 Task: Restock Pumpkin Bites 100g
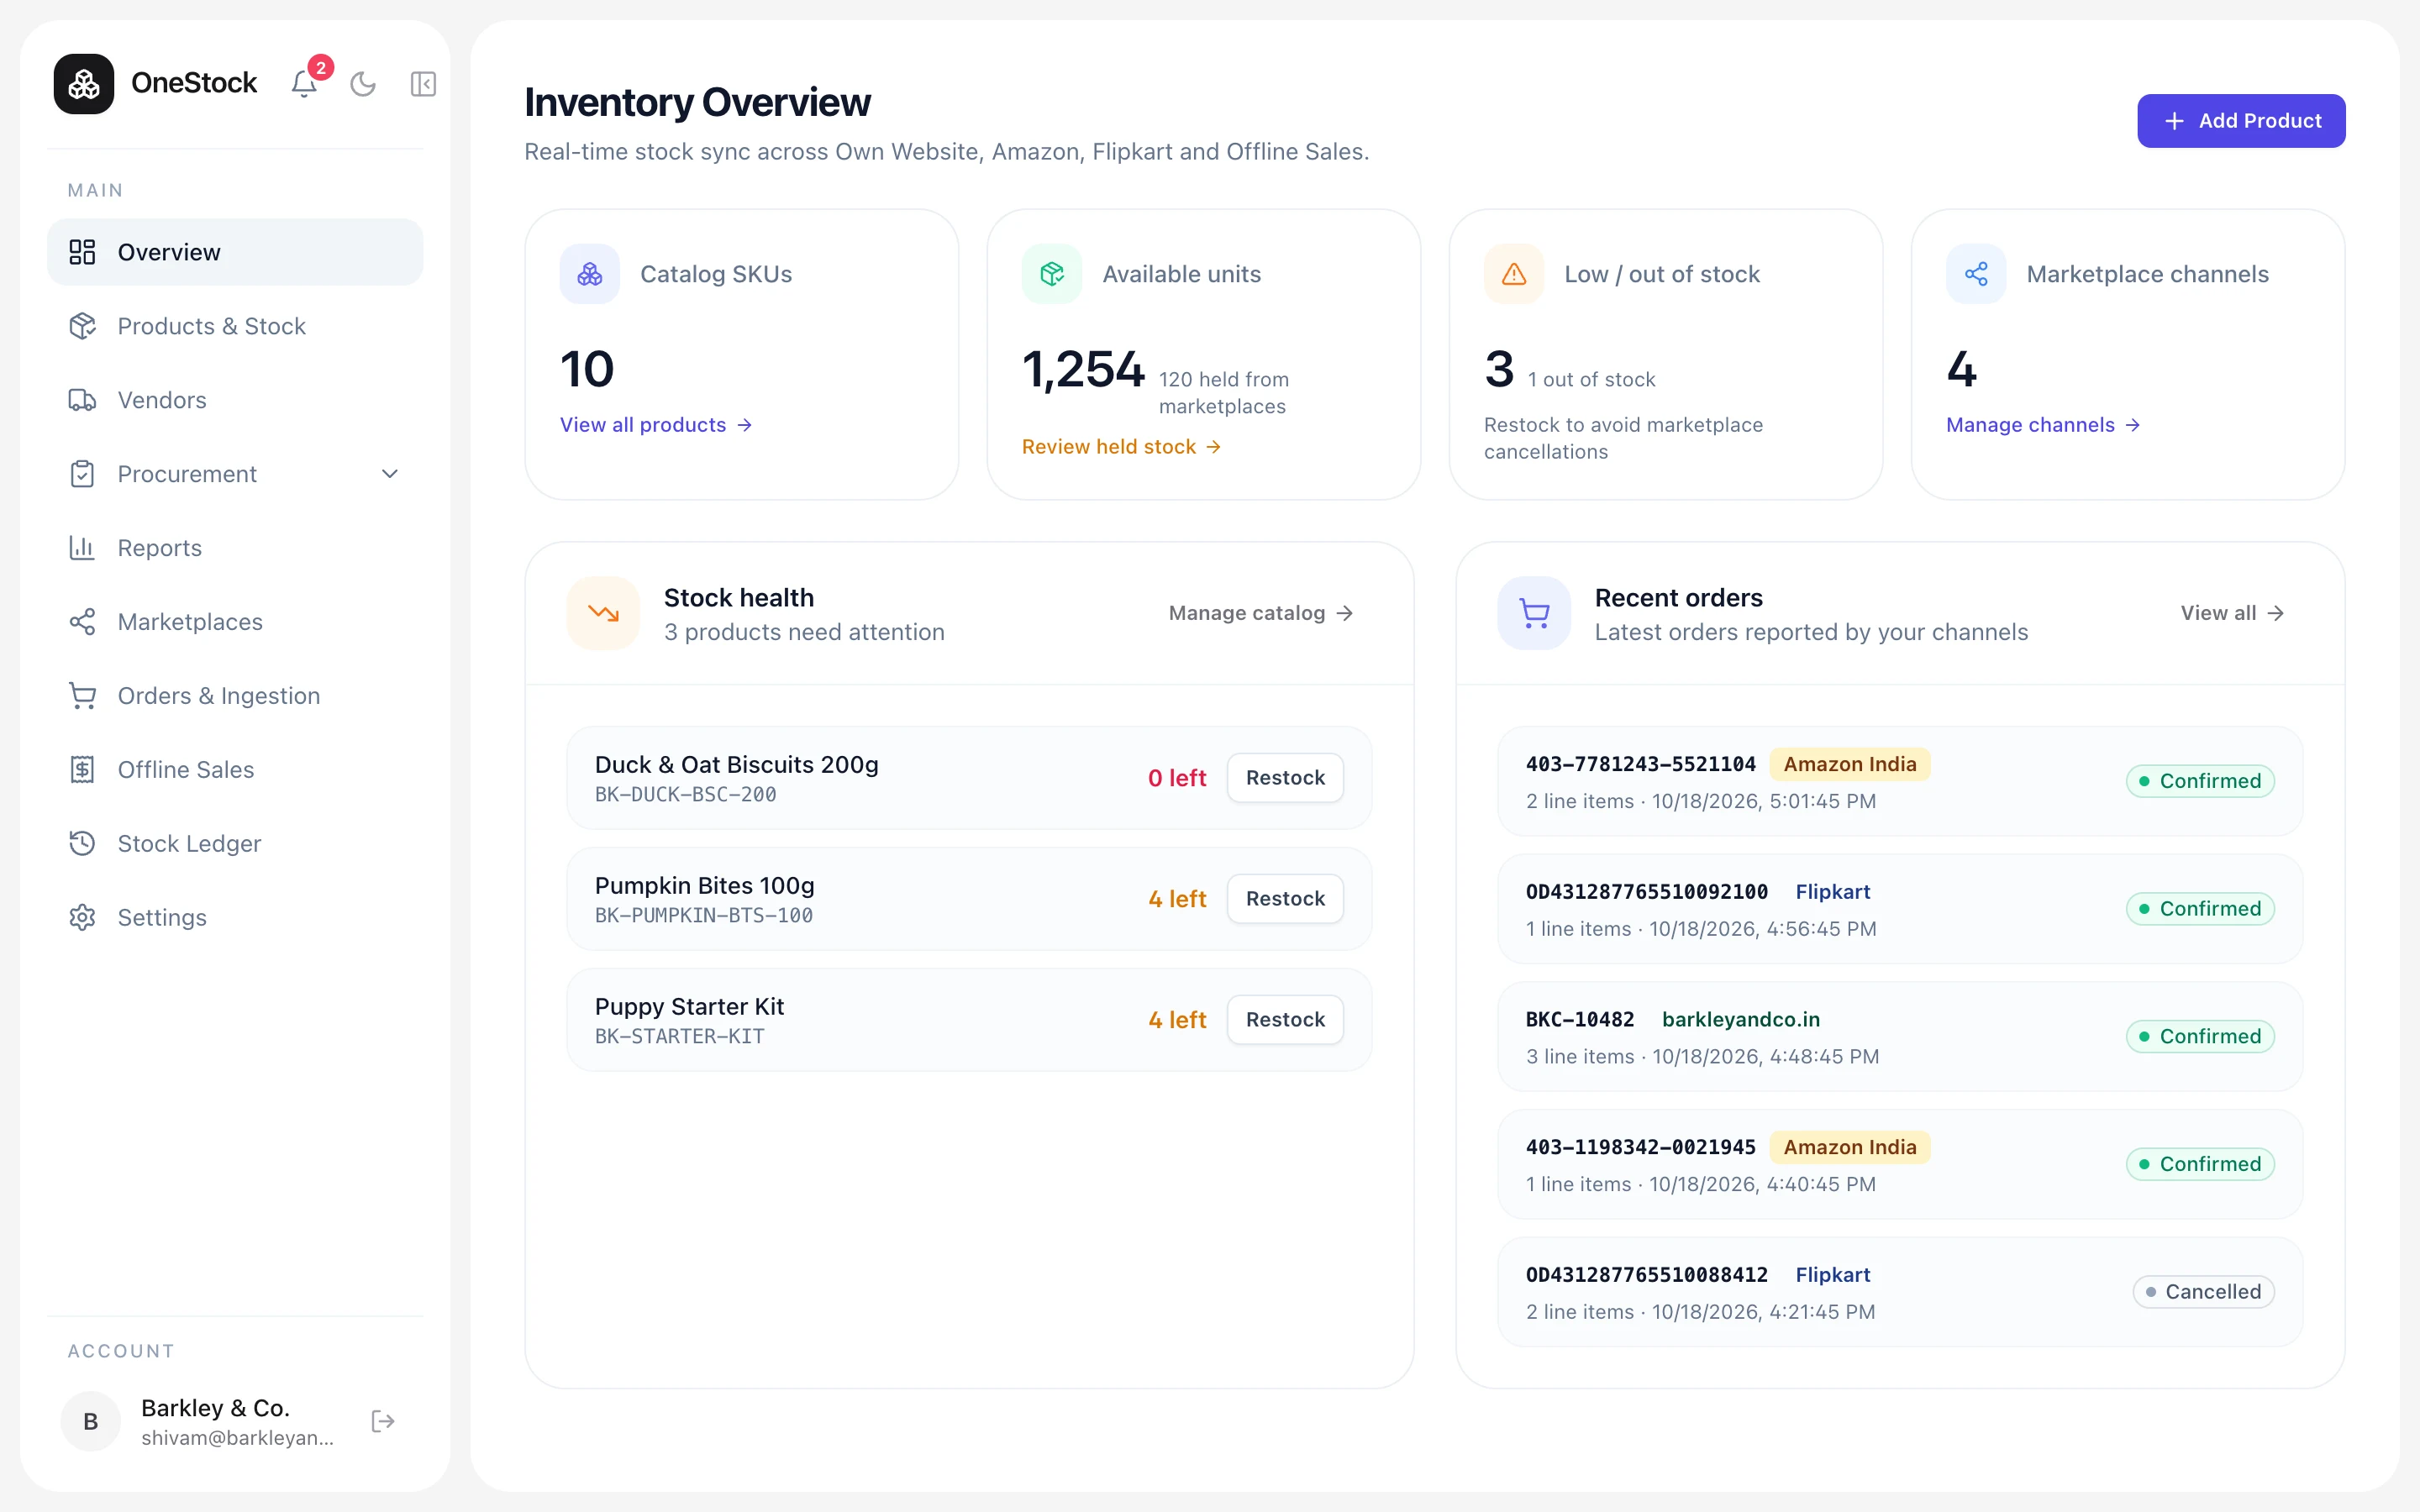[x=1285, y=899]
